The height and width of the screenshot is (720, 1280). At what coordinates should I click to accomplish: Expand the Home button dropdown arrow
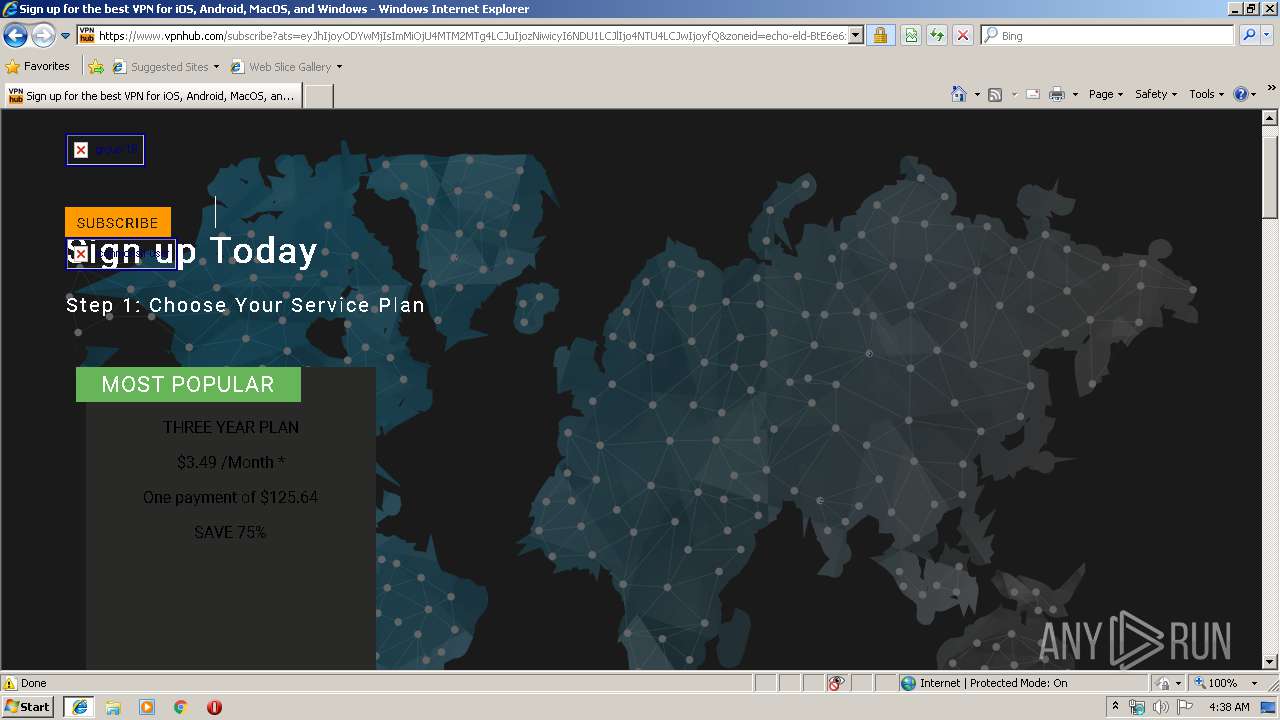(976, 94)
